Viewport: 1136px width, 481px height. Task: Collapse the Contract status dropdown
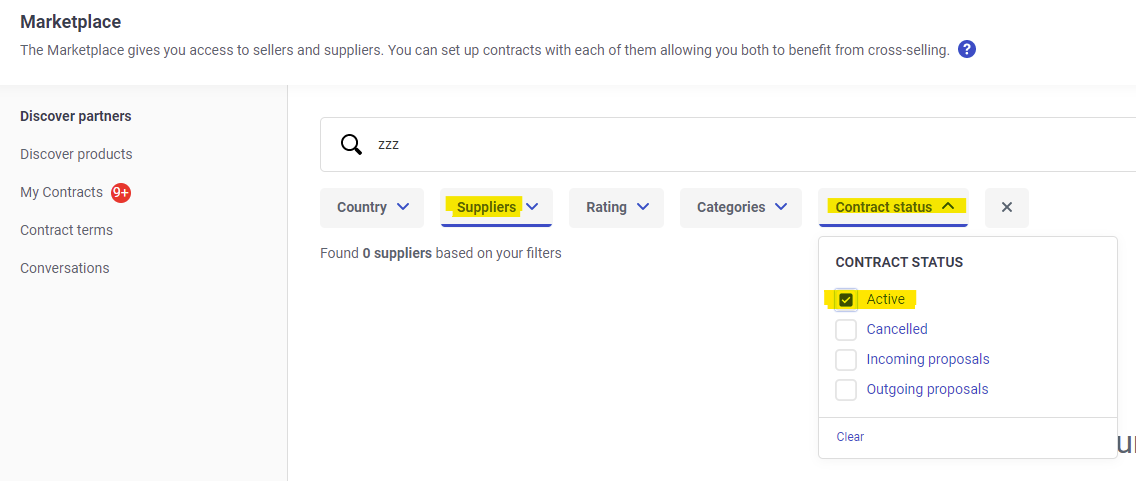tap(893, 207)
